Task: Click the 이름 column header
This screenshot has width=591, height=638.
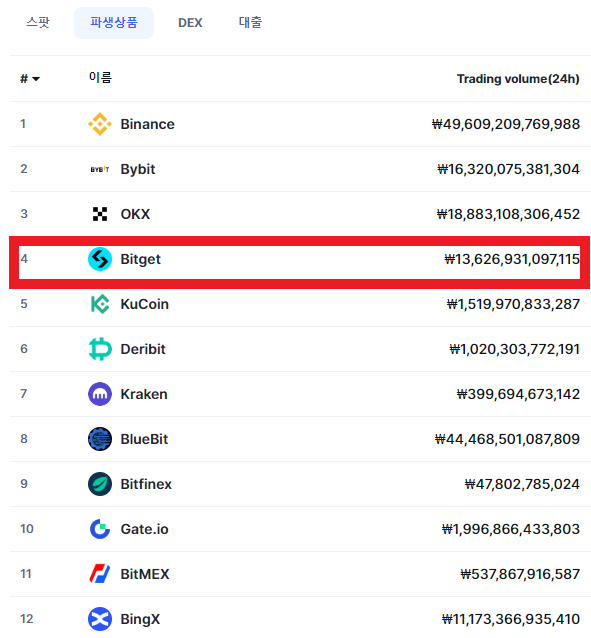Action: tap(100, 77)
